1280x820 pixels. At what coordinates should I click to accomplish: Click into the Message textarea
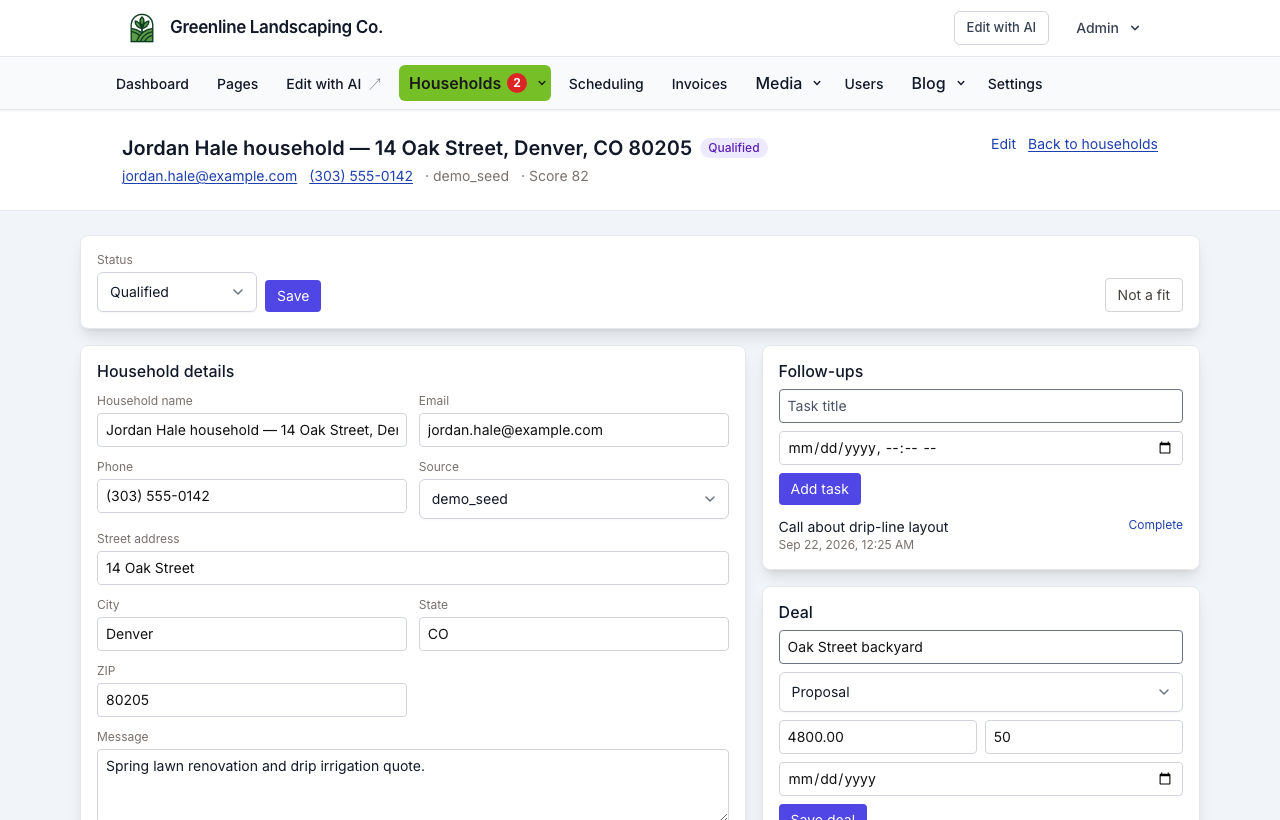(x=413, y=785)
